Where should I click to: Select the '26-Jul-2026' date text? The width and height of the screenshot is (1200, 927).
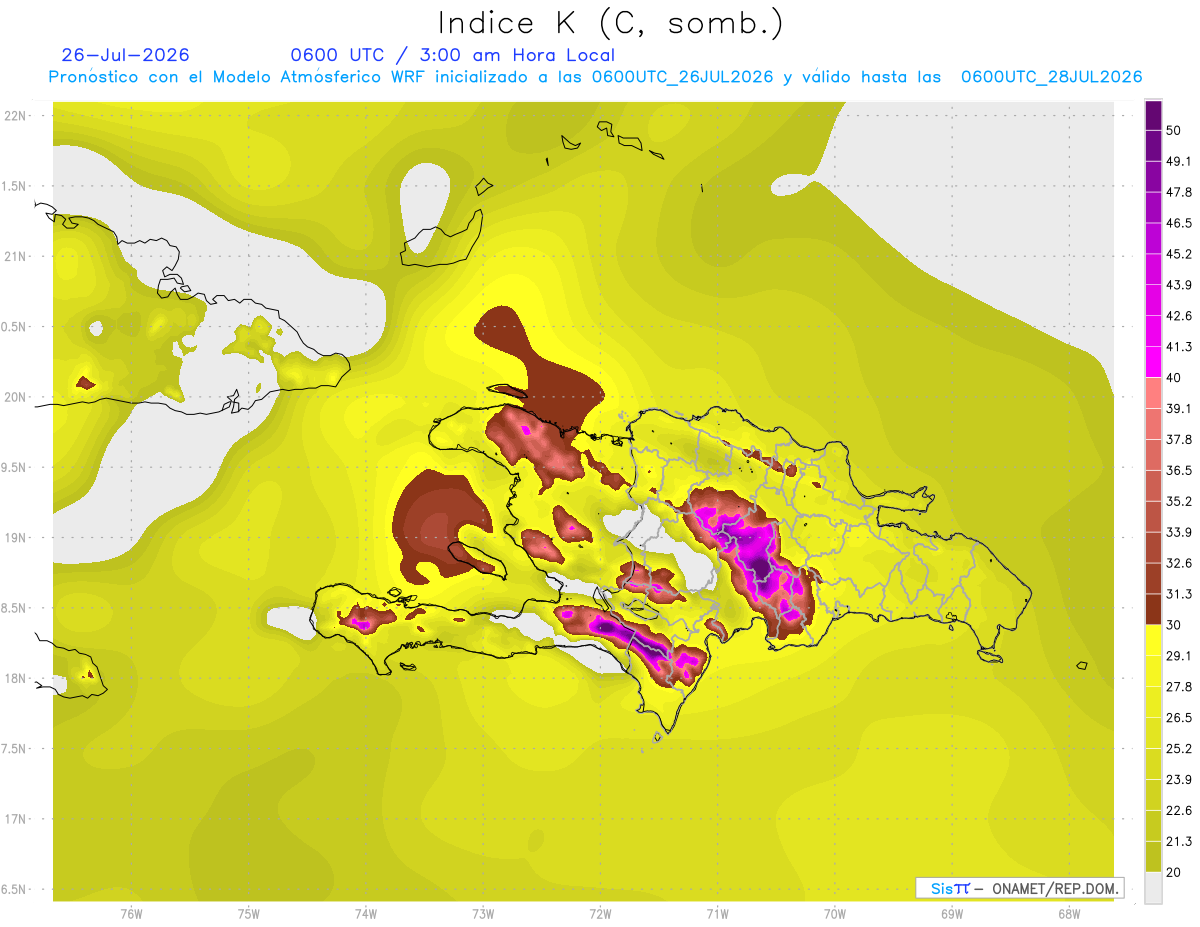point(125,55)
